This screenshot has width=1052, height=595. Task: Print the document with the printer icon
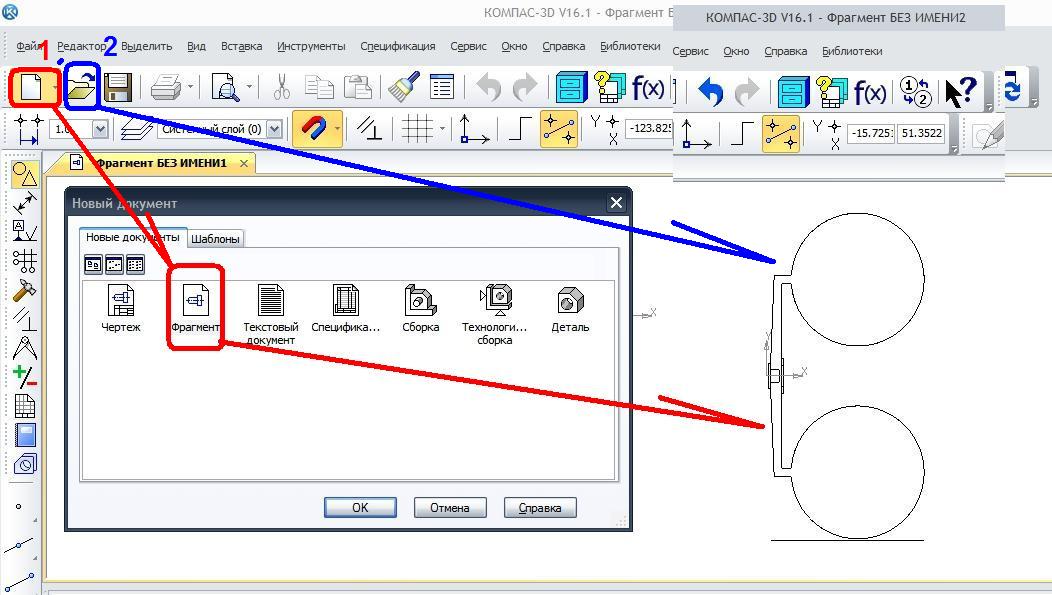[x=165, y=87]
